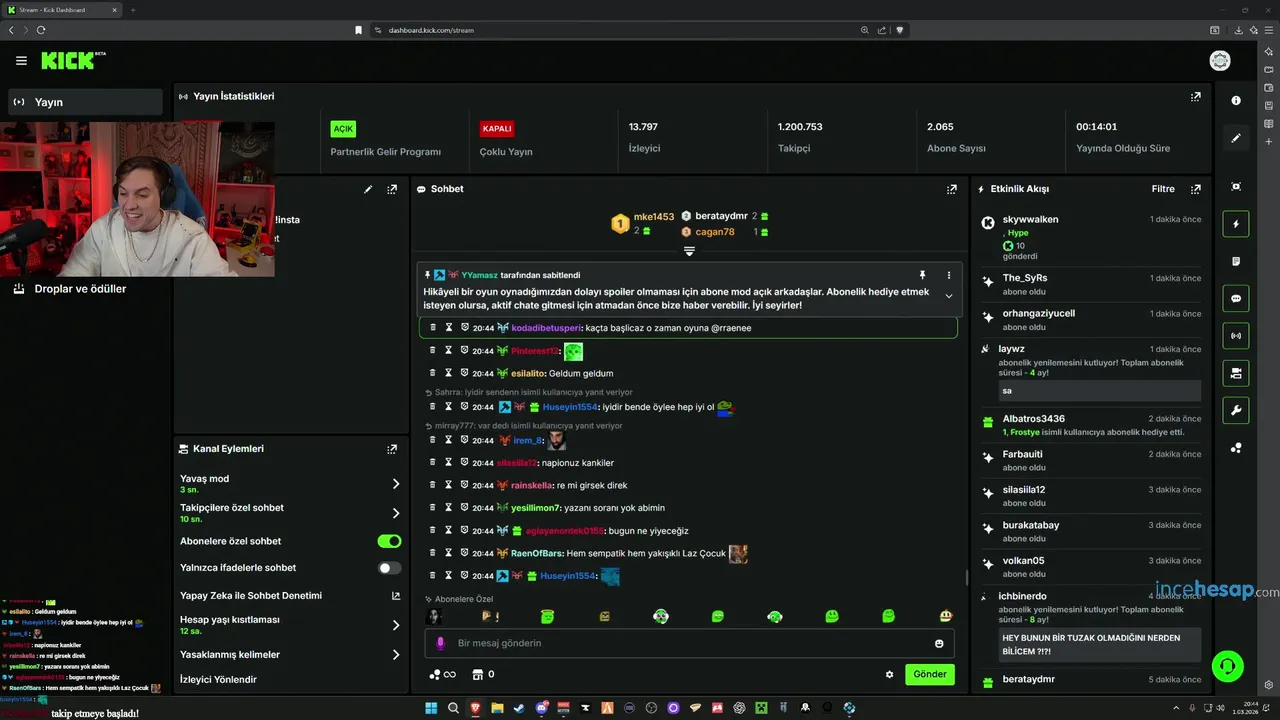Expand Yasaklanmış kelimeler chevron
Viewport: 1280px width, 720px height.
[x=396, y=655]
